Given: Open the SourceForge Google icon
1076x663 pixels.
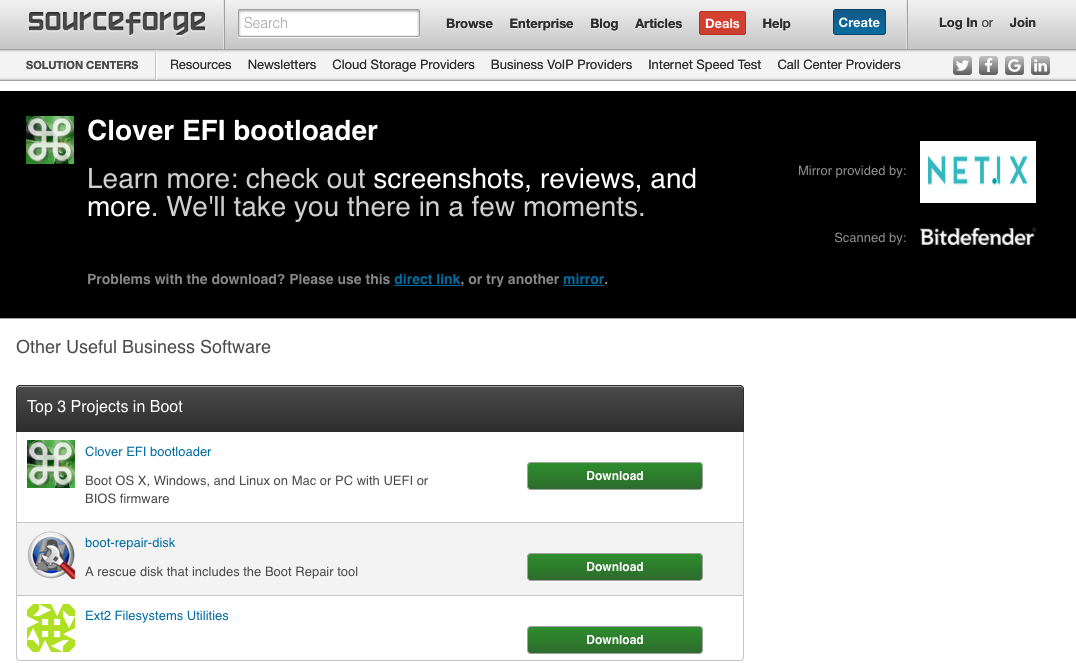Looking at the screenshot, I should click(1014, 65).
